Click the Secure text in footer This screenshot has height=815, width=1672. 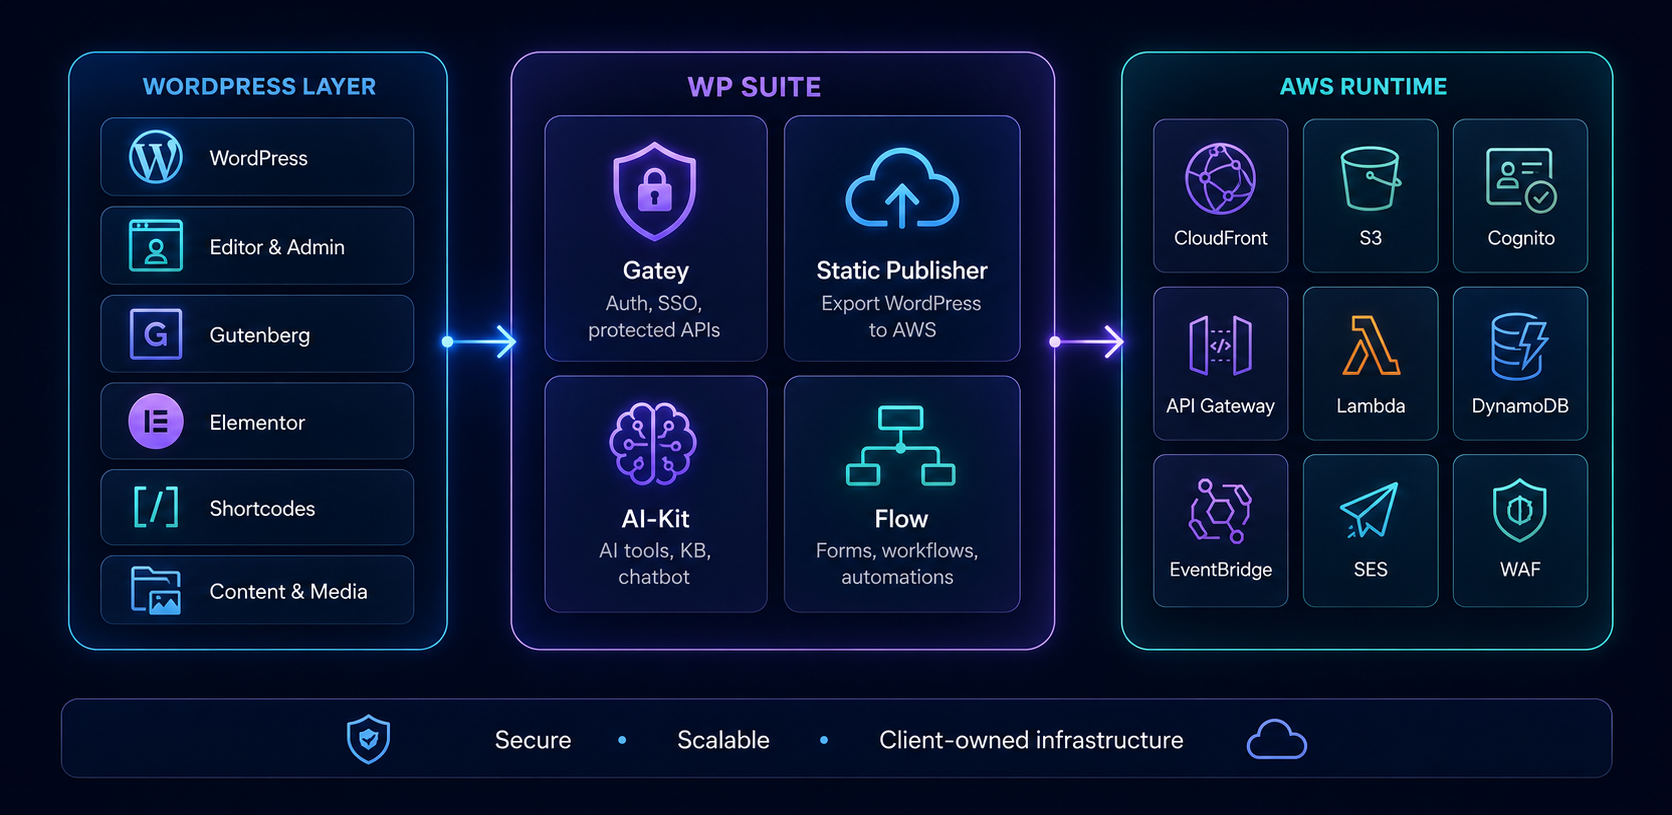(x=533, y=740)
